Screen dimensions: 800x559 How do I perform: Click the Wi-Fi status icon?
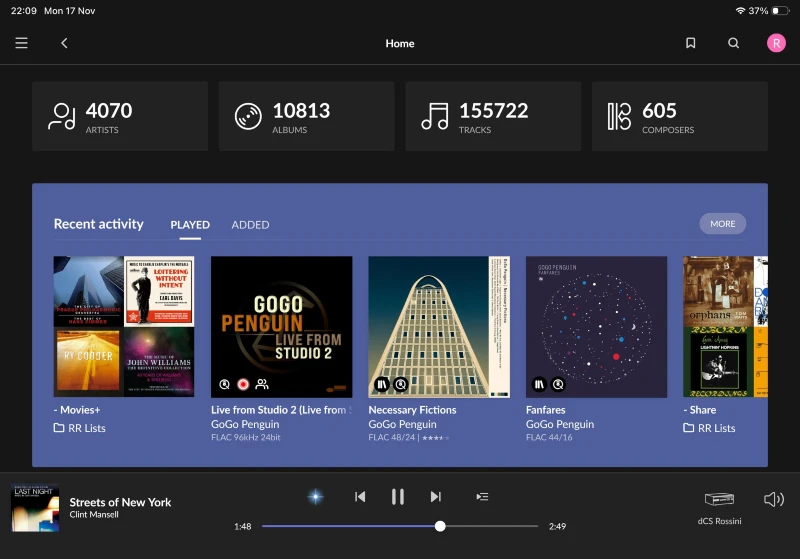coord(740,11)
